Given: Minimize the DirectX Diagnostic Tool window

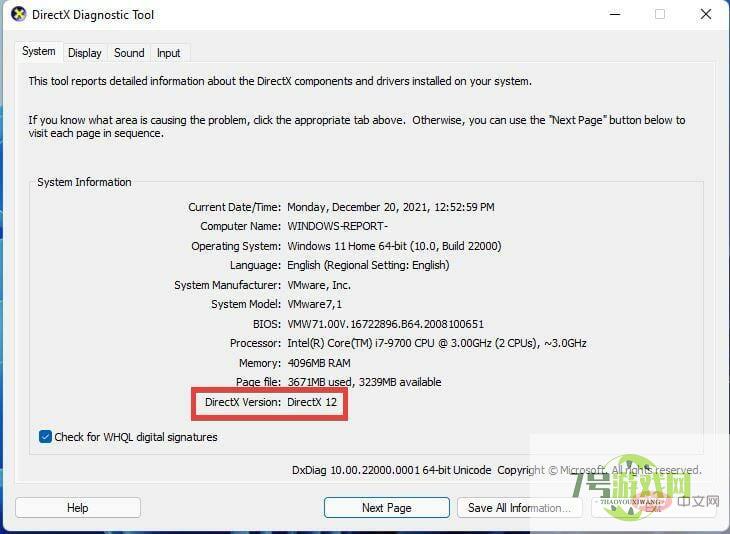Looking at the screenshot, I should (615, 14).
